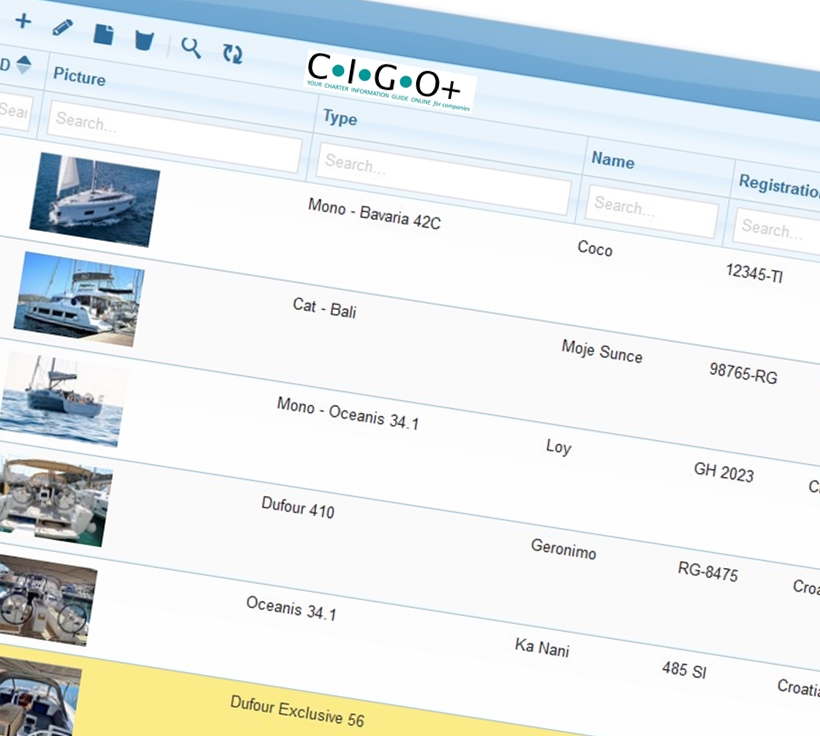The height and width of the screenshot is (736, 820).
Task: Click the refresh arrows icon
Action: point(232,54)
